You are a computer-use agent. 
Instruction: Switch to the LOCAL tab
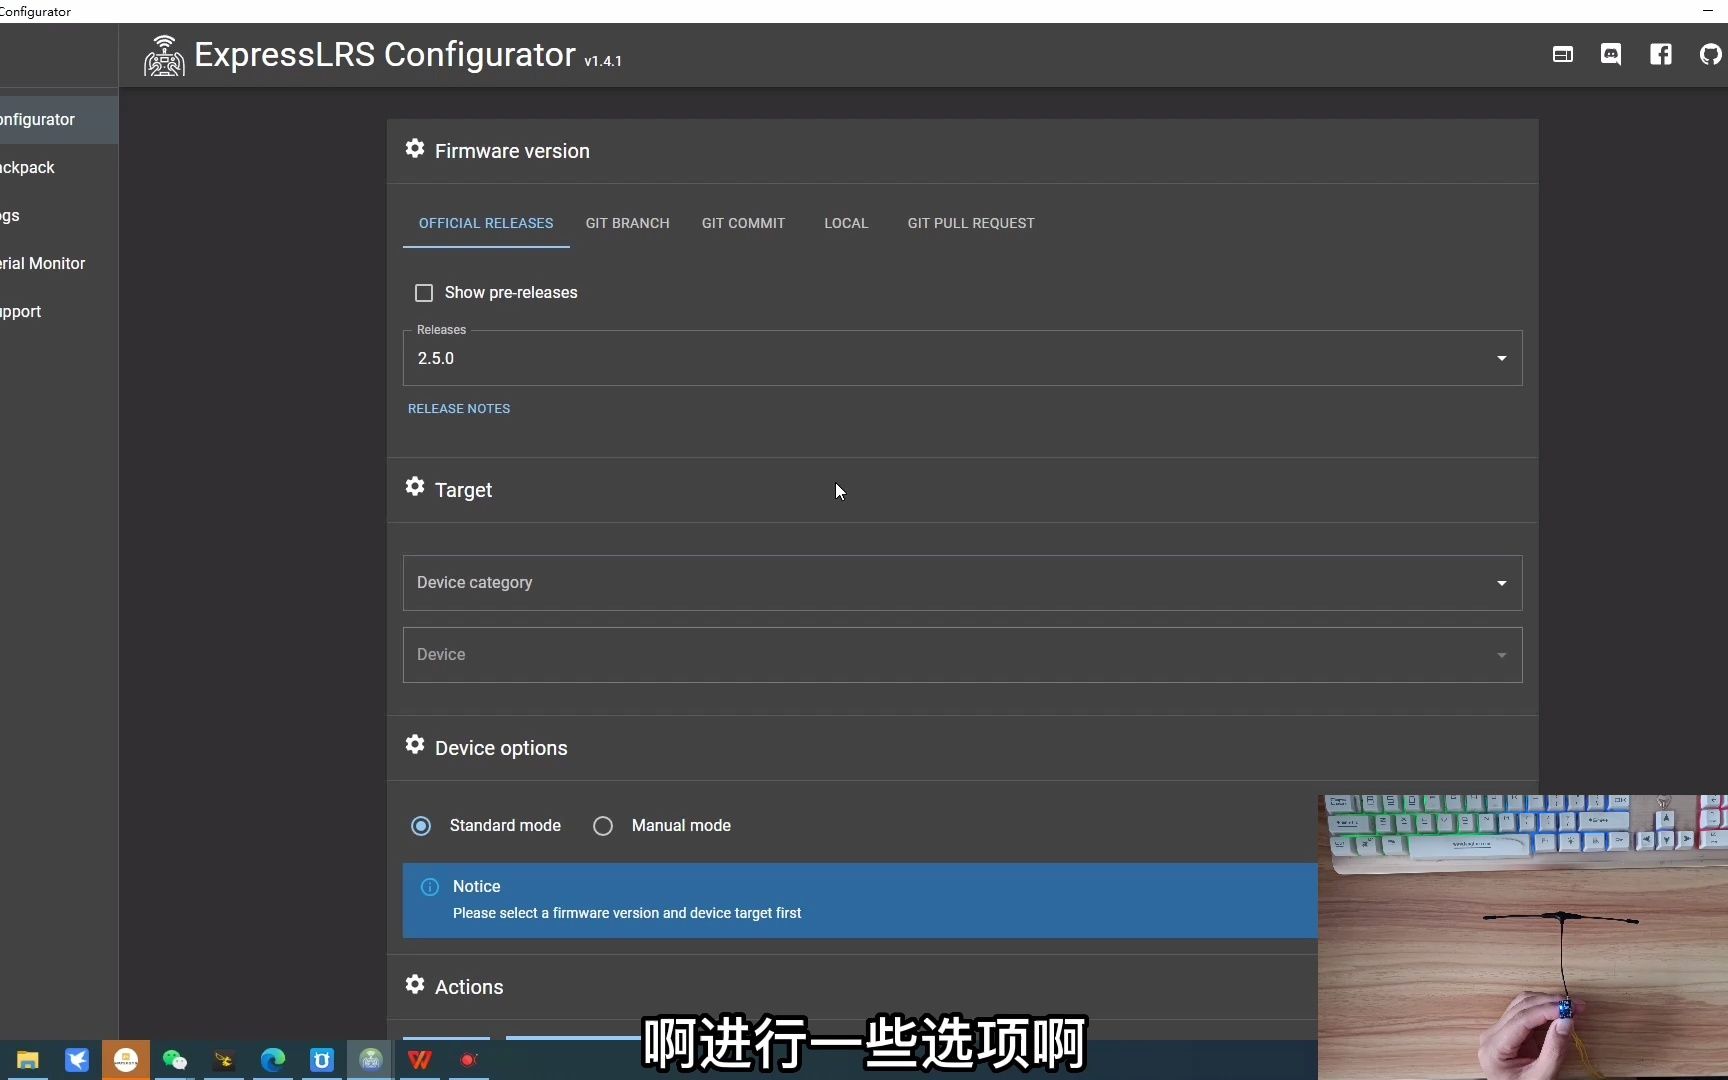846,223
